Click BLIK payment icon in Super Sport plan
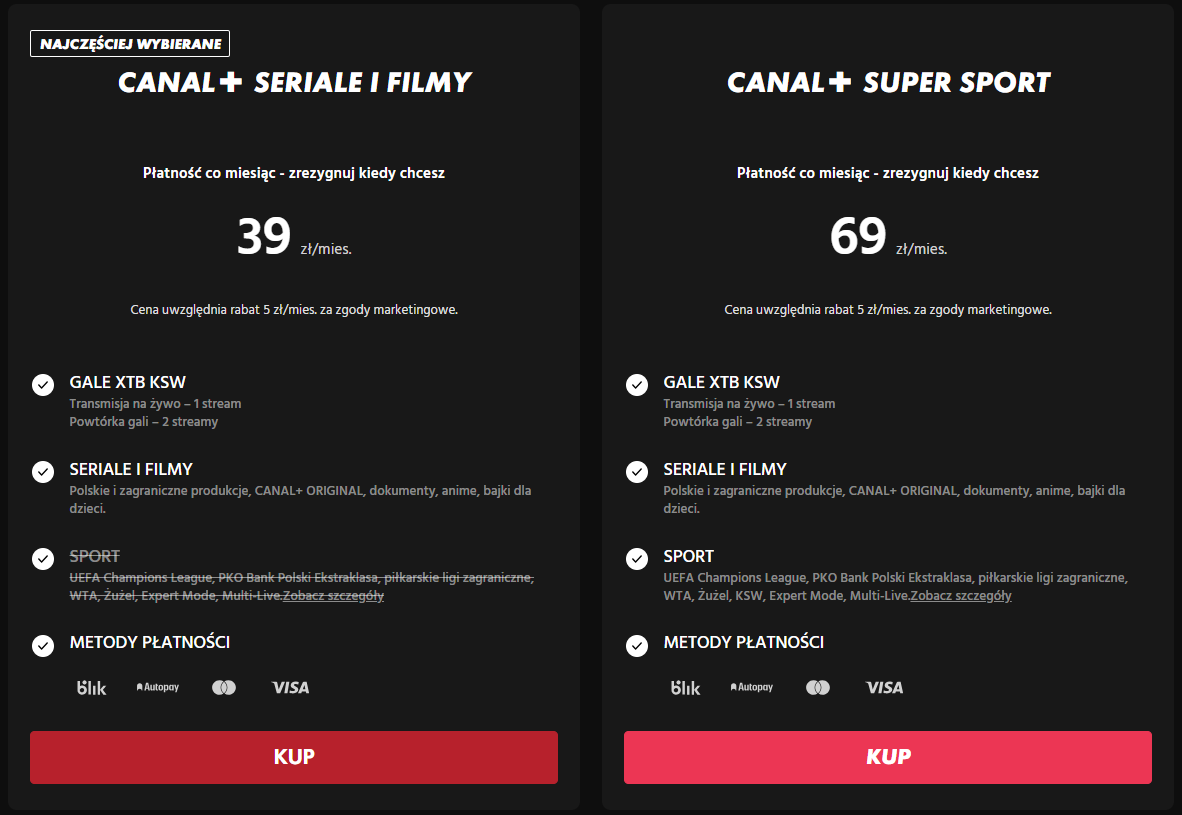 [x=685, y=688]
